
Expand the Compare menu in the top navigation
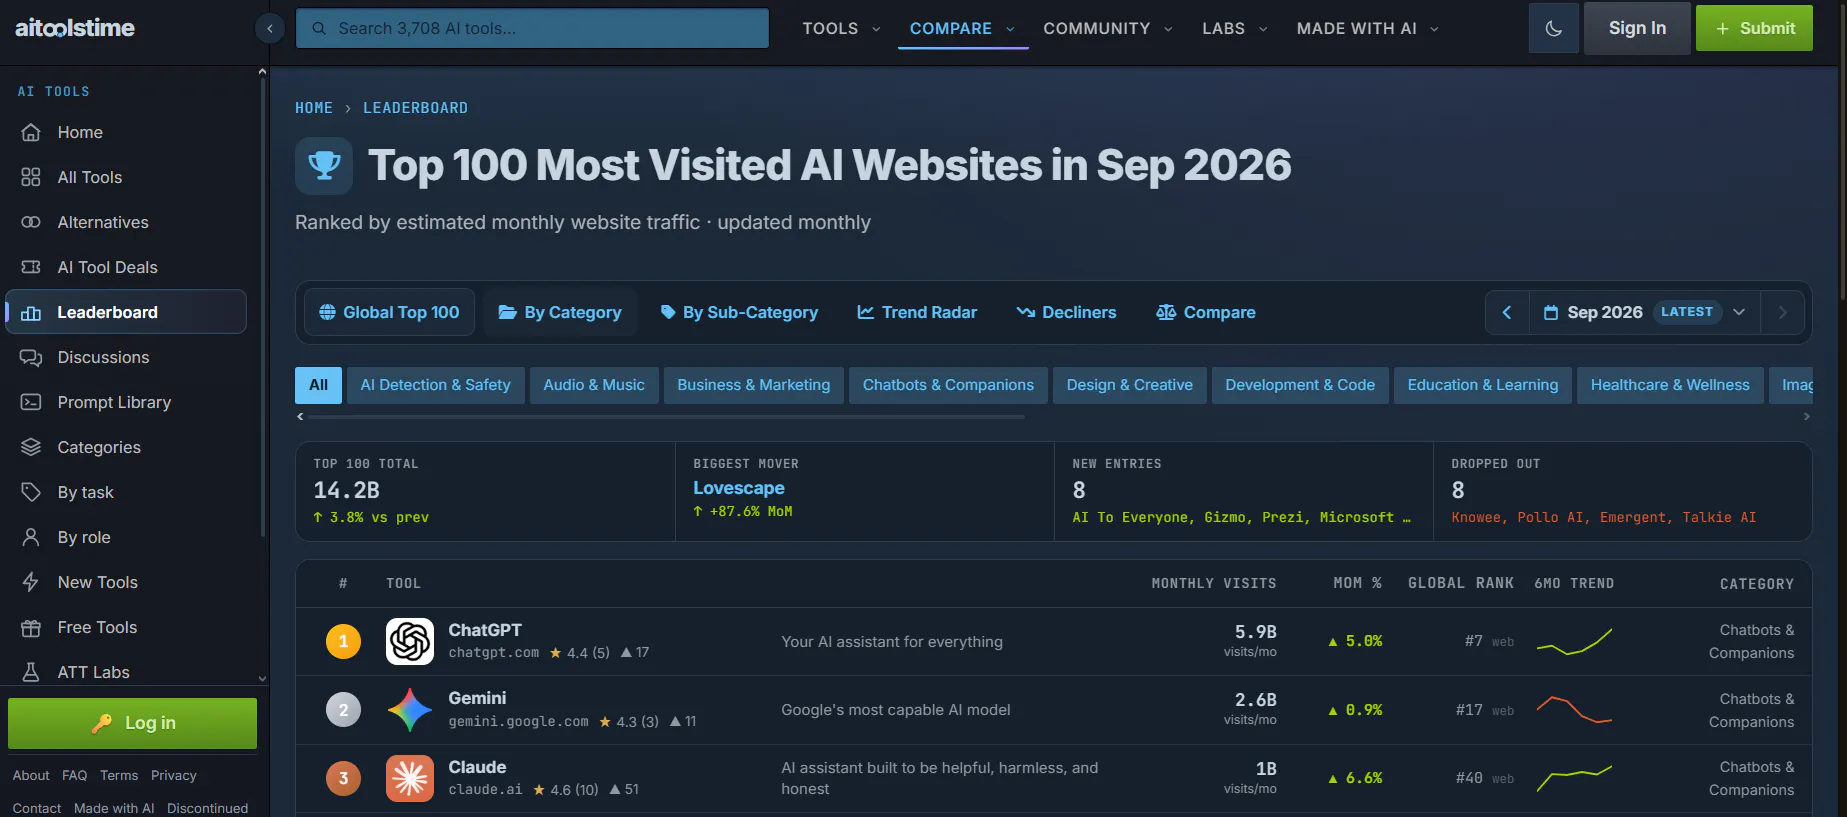tap(962, 29)
